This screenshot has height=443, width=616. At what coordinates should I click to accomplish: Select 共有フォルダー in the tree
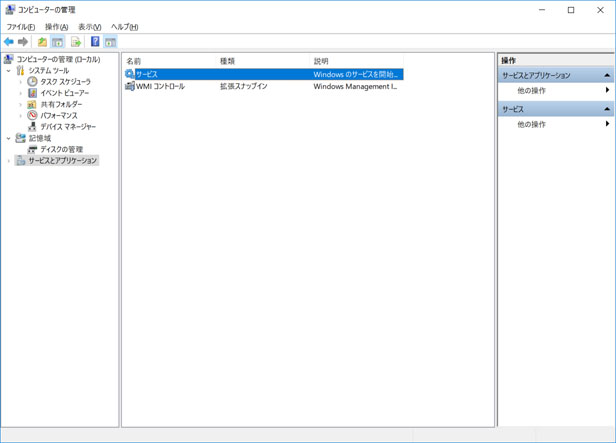(x=61, y=104)
